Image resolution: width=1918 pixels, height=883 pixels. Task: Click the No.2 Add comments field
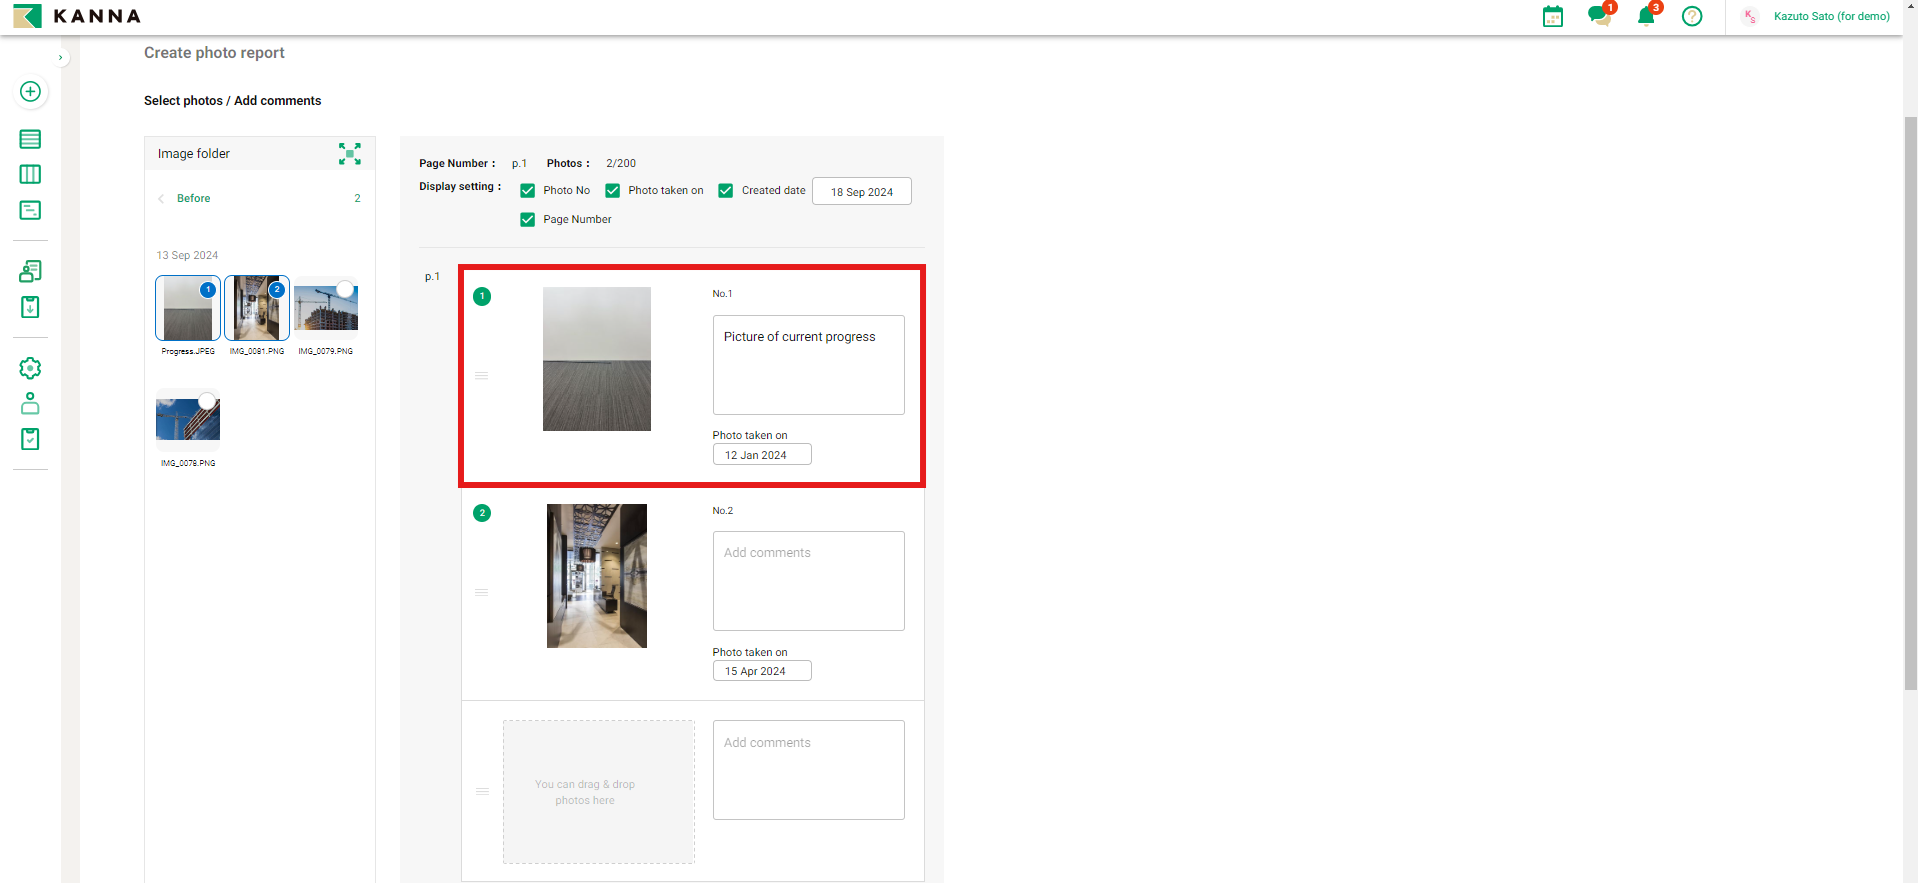click(808, 581)
